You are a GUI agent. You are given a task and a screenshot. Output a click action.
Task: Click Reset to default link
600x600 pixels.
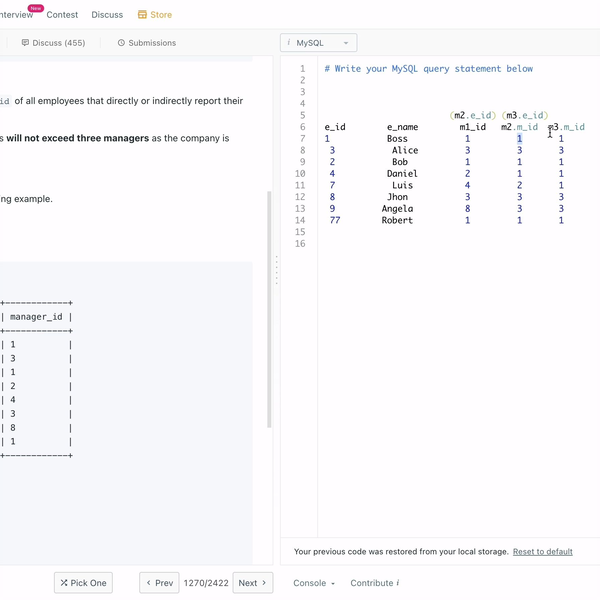click(x=542, y=552)
